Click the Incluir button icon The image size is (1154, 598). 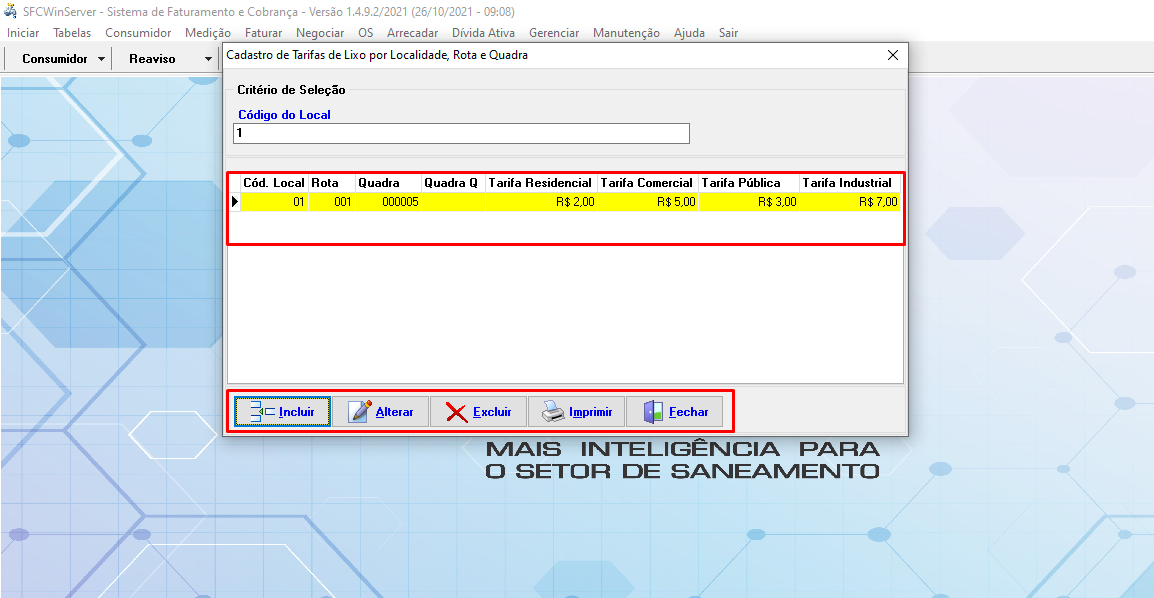(262, 412)
